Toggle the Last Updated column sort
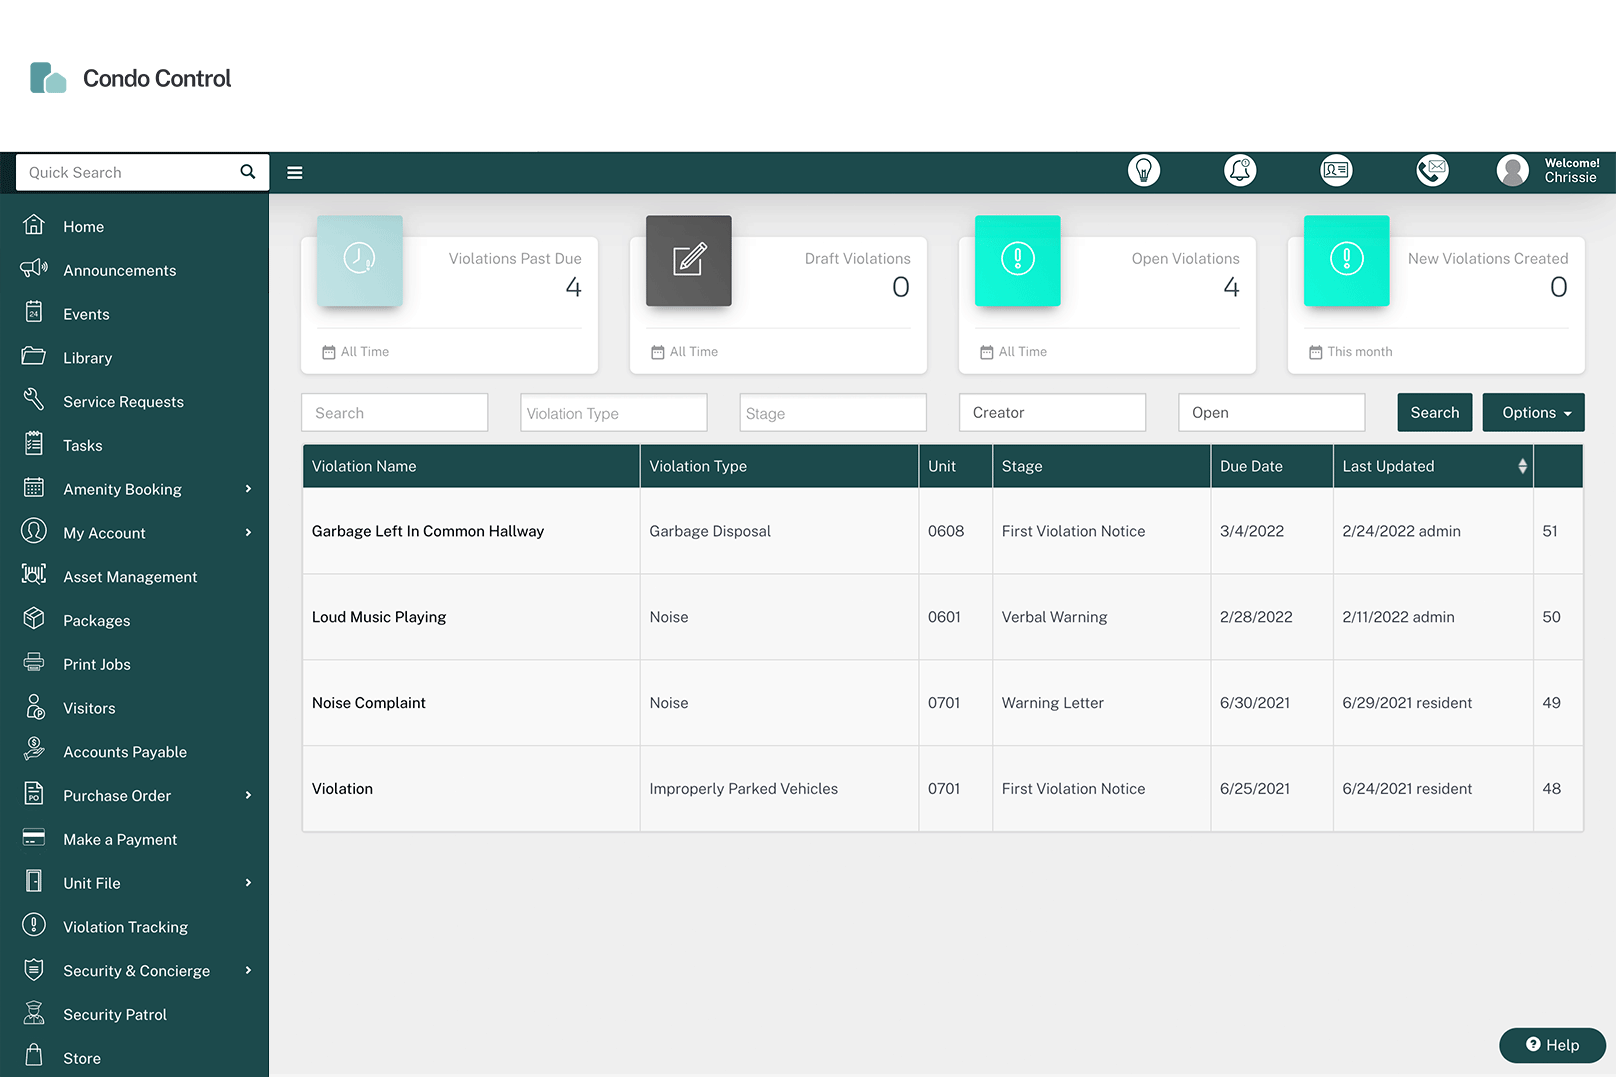The width and height of the screenshot is (1616, 1077). 1521,466
